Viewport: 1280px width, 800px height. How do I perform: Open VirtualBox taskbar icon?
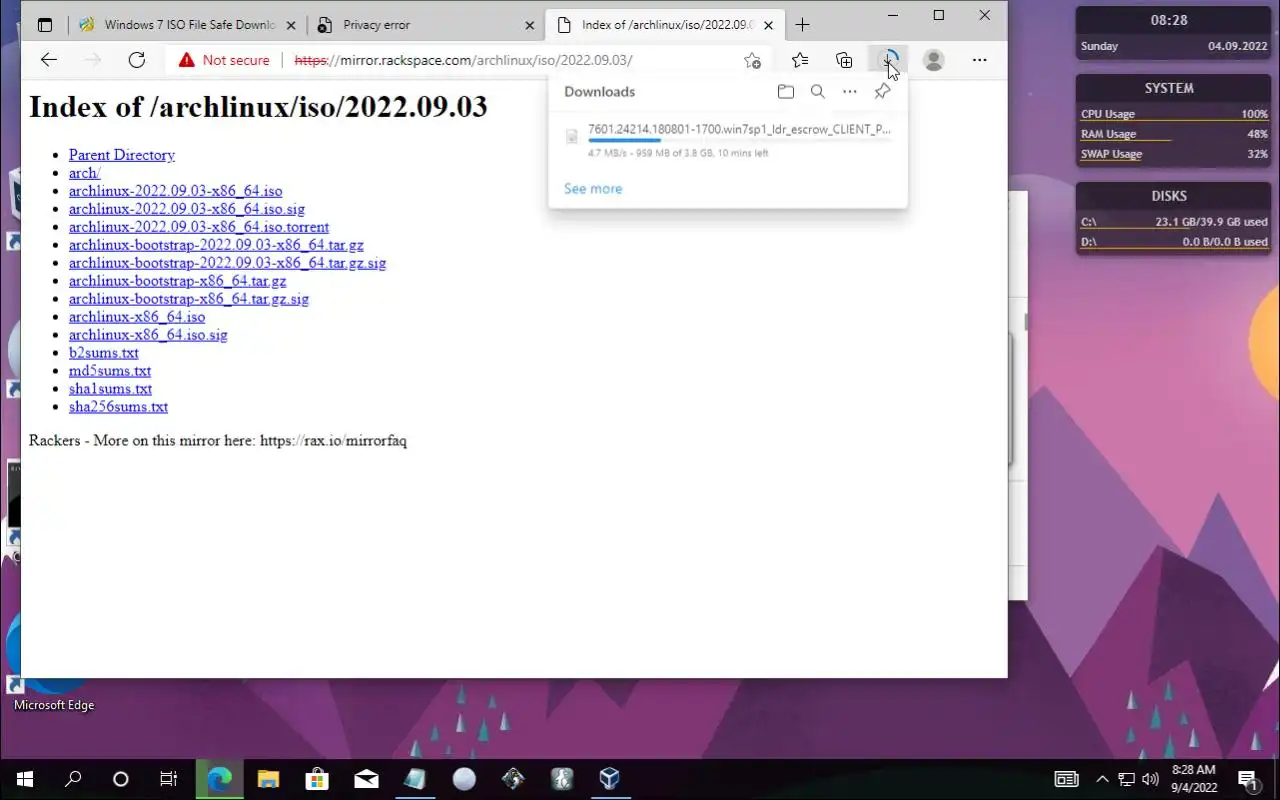610,779
